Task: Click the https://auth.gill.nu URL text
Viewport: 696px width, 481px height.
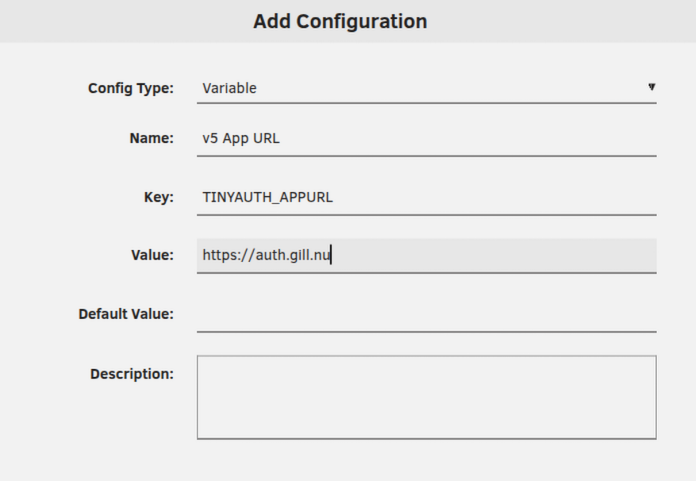Action: point(266,255)
